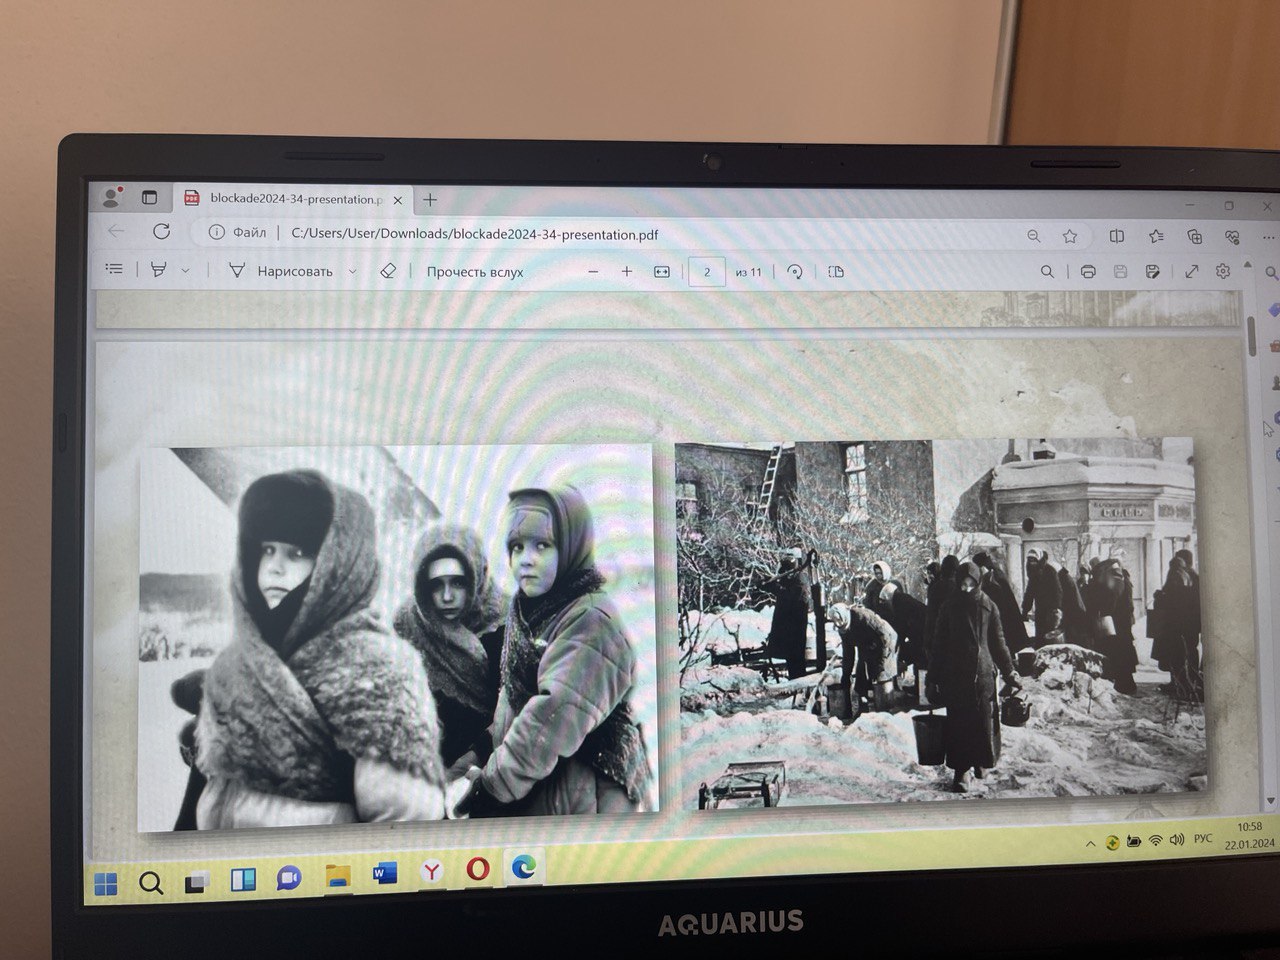Open Edge sidebar search icon
Viewport: 1280px width, 960px height.
[1272, 272]
